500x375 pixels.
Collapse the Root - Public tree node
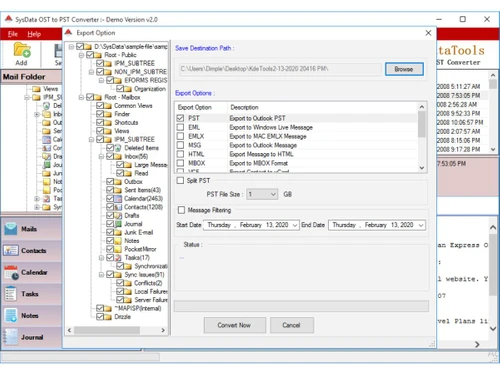pos(81,55)
